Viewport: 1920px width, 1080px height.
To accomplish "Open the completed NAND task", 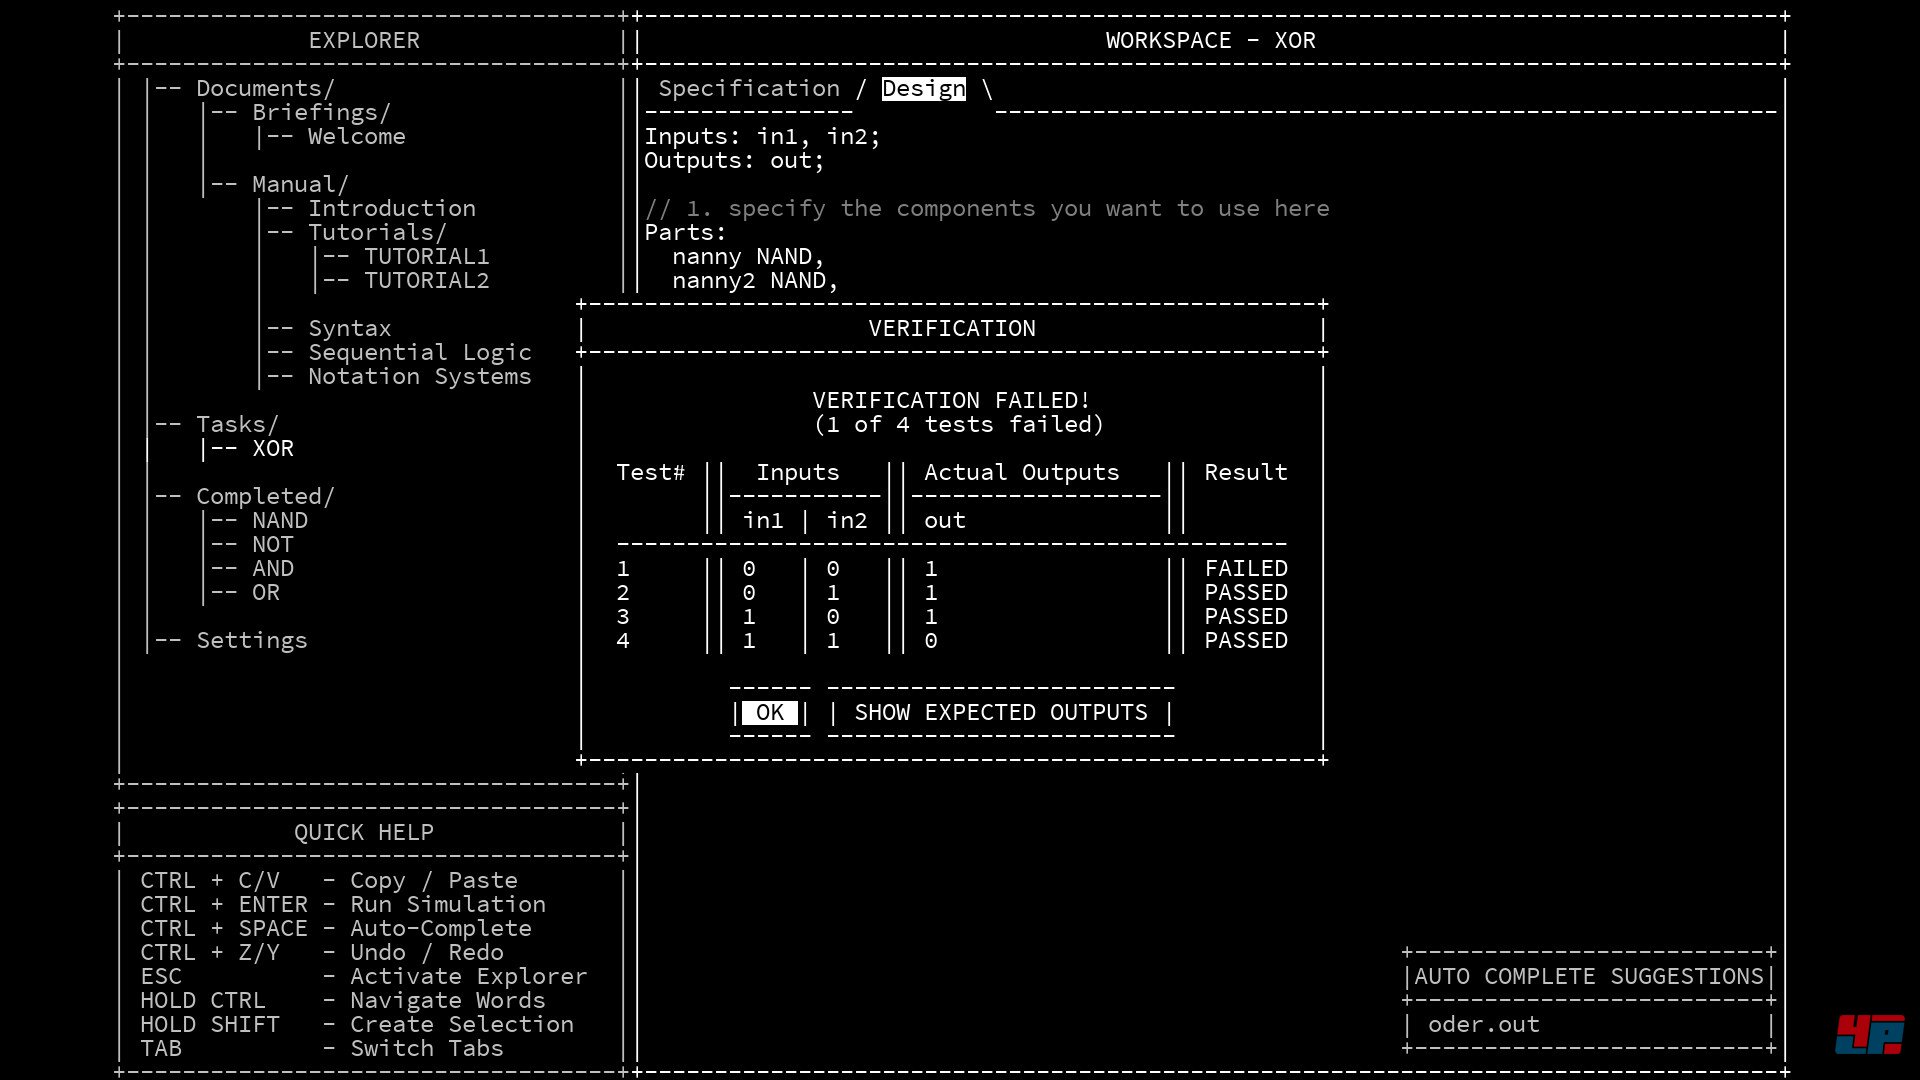I will coord(279,520).
